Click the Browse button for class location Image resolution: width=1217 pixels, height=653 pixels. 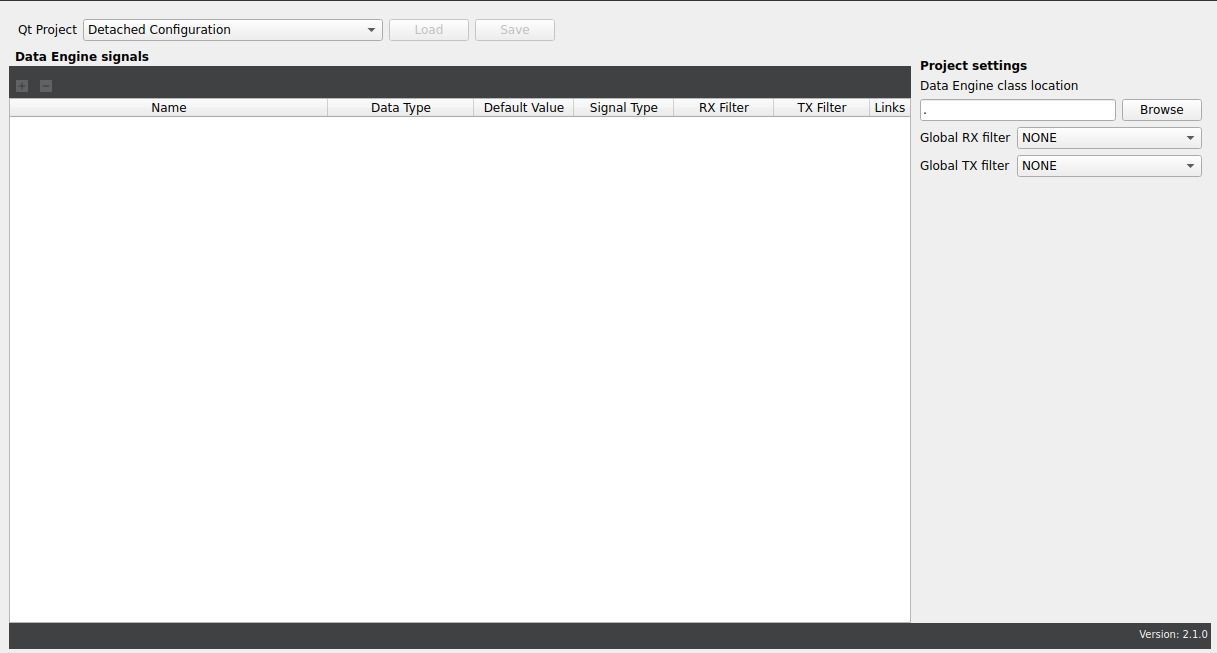pos(1161,109)
